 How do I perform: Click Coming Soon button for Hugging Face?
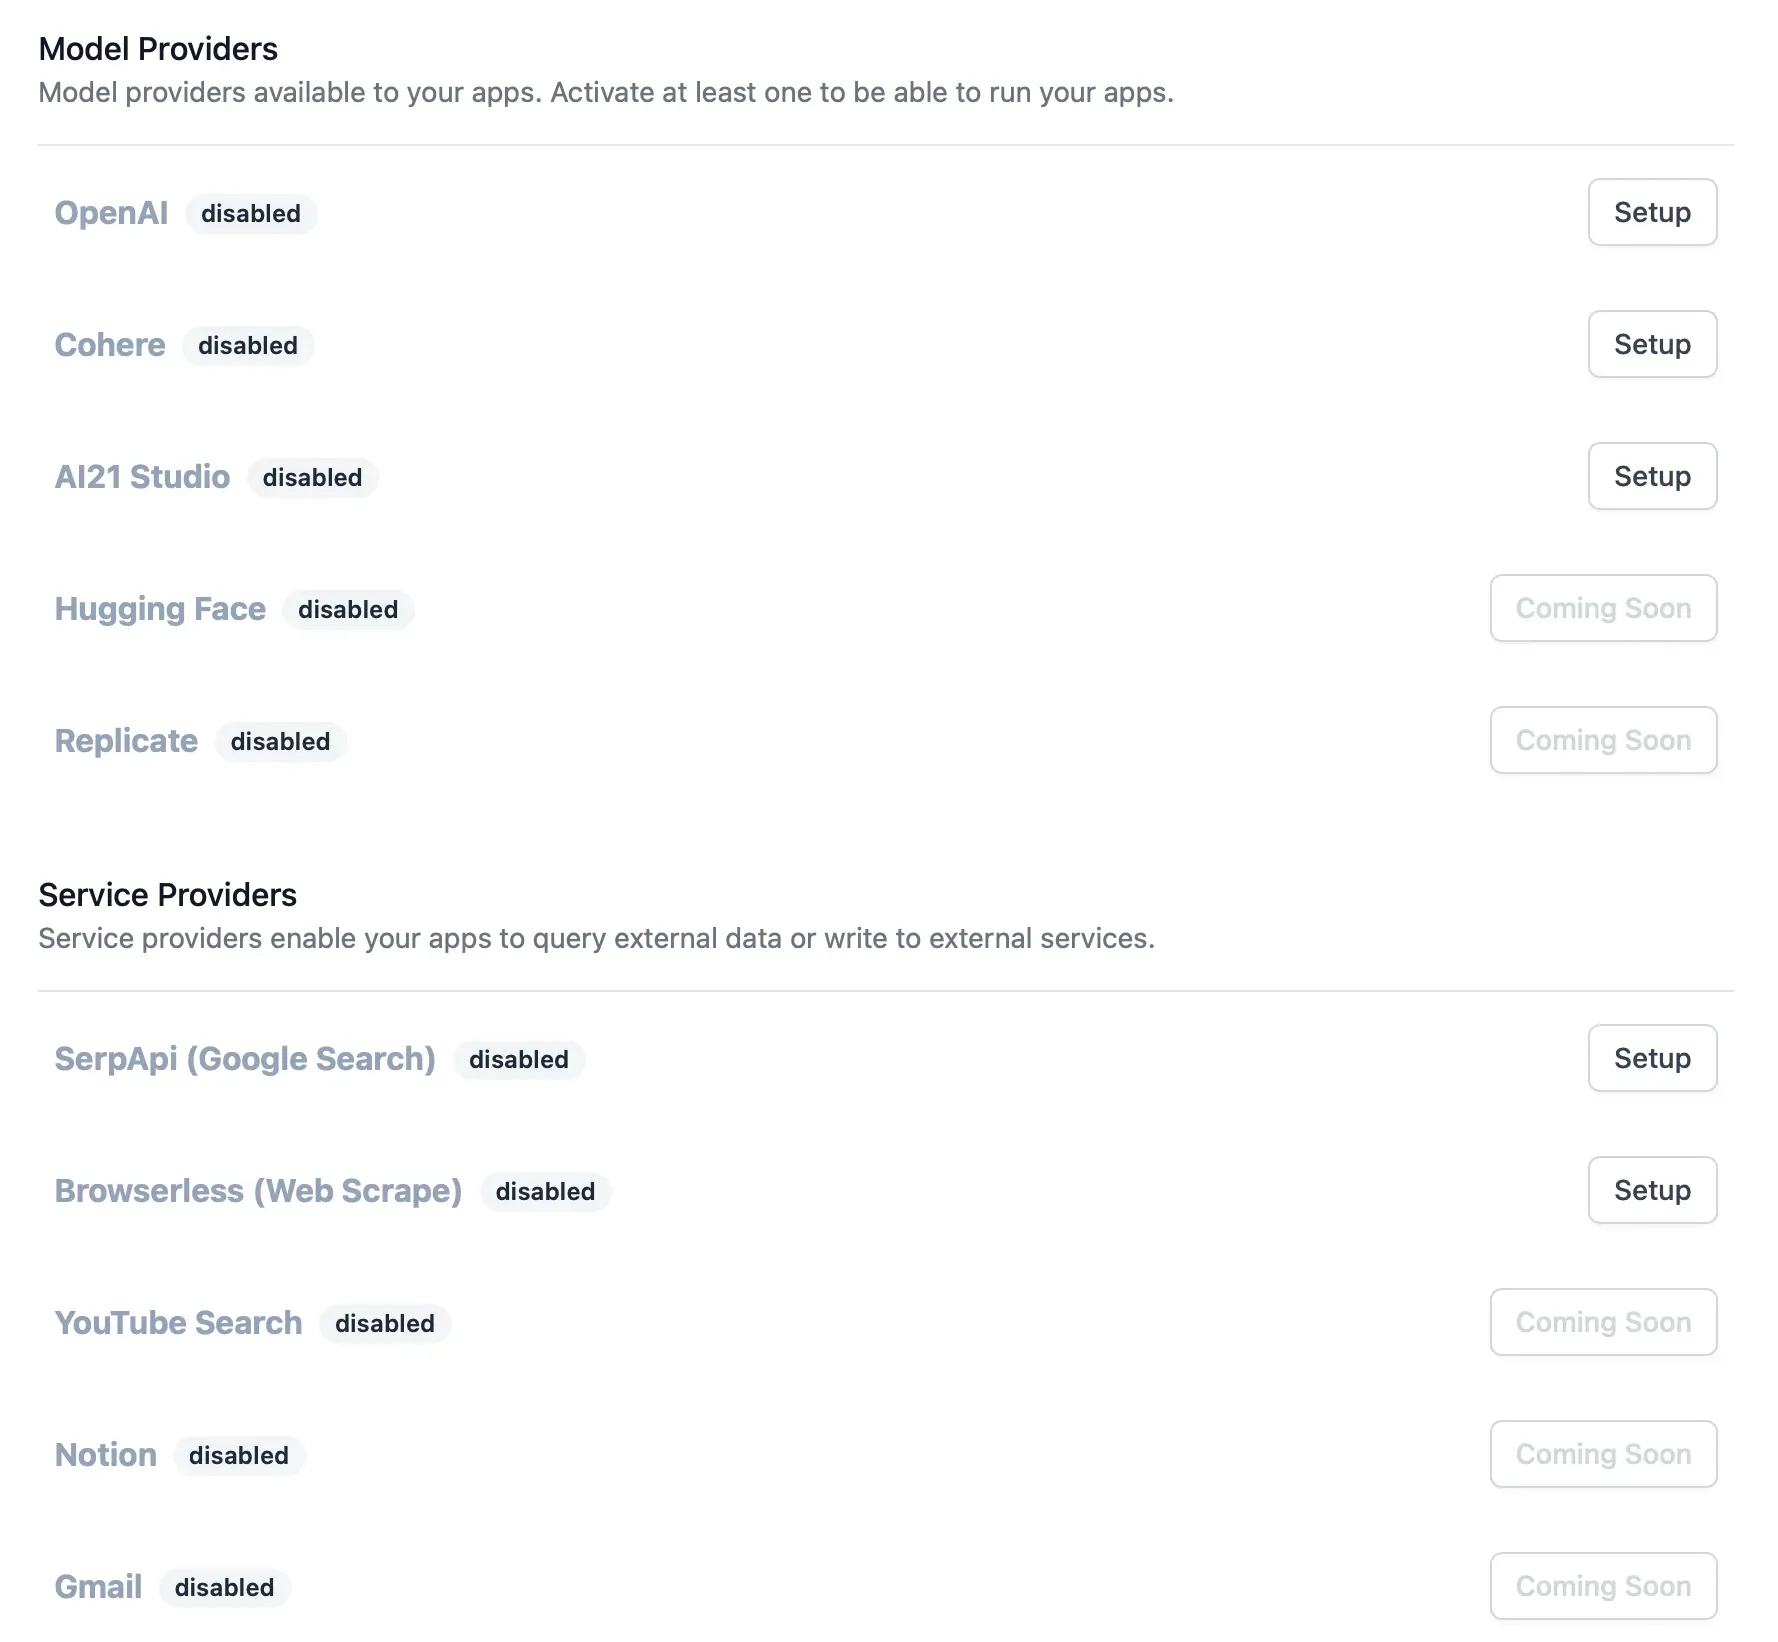coord(1602,608)
